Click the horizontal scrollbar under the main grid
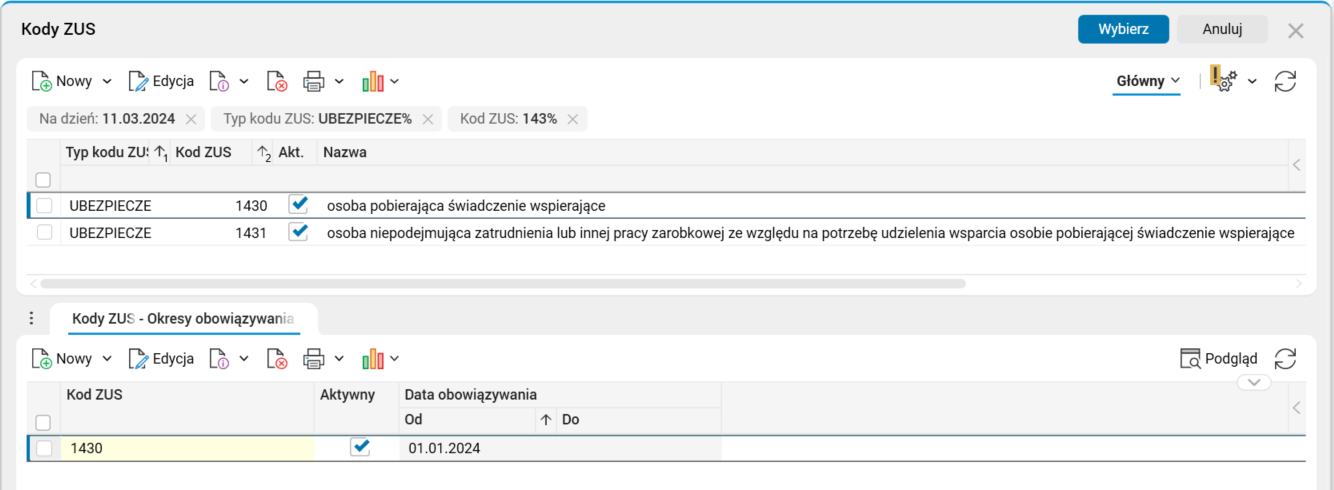Image resolution: width=1334 pixels, height=490 pixels. point(500,284)
